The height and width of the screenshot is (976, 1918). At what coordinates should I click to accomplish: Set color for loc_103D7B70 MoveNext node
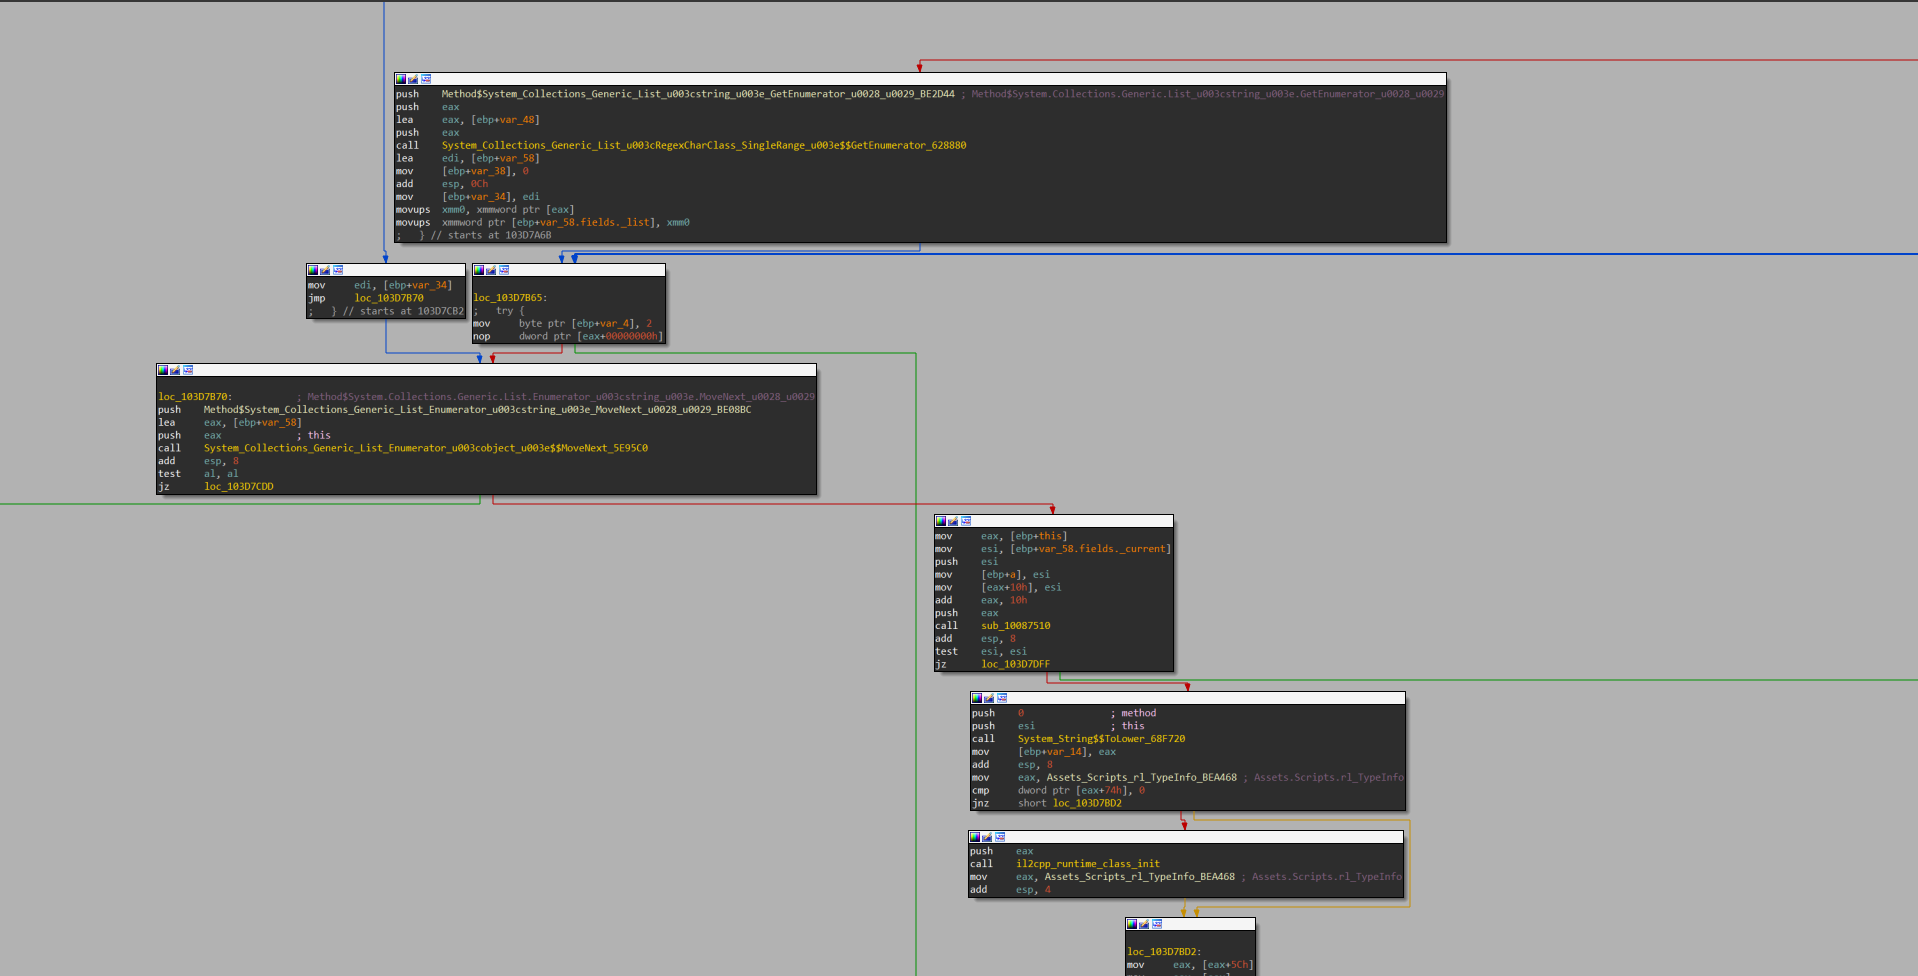coord(163,370)
